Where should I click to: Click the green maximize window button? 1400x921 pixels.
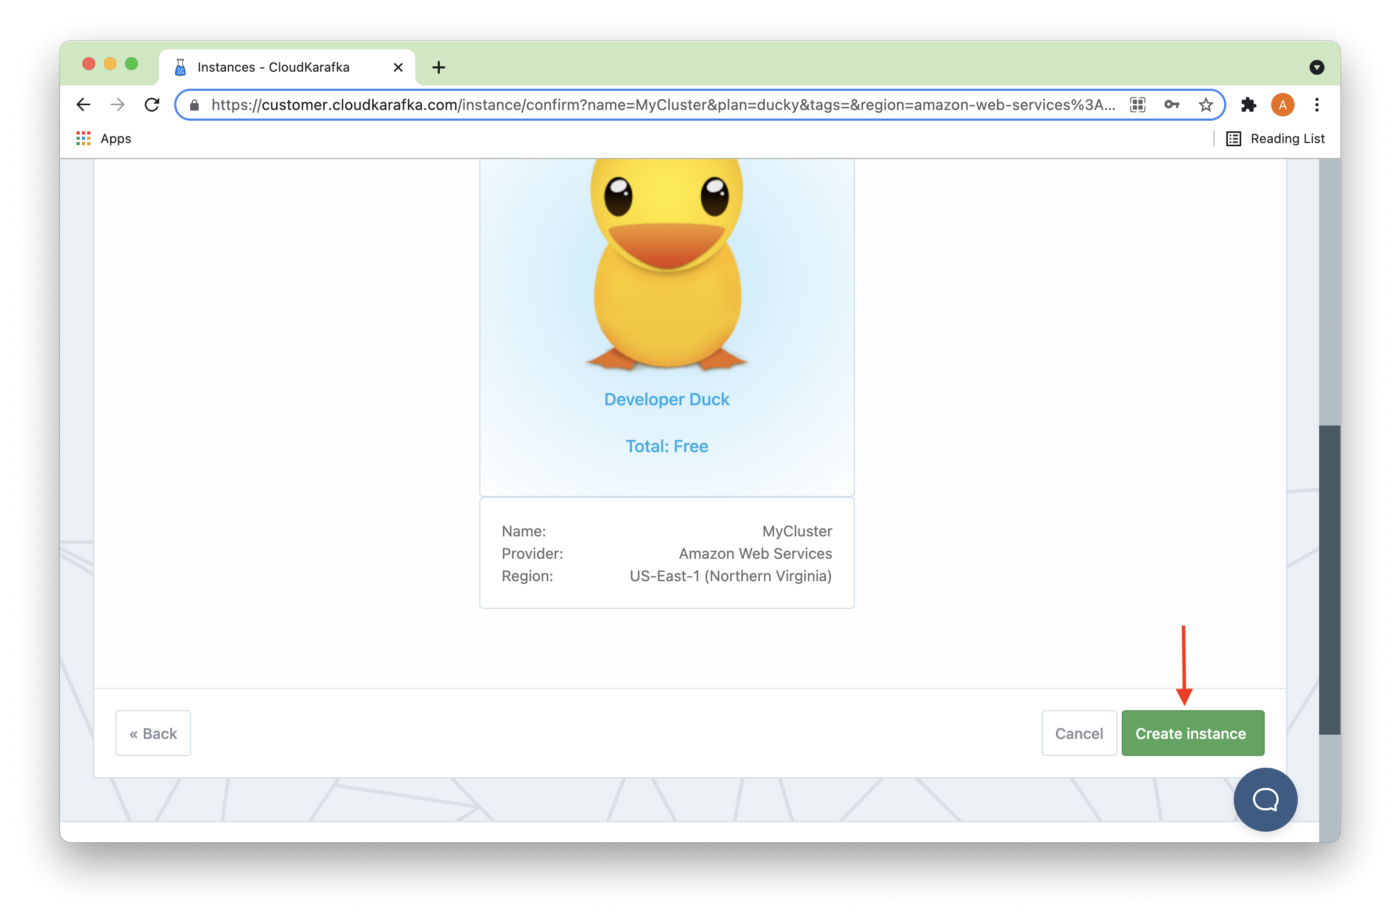tap(131, 64)
